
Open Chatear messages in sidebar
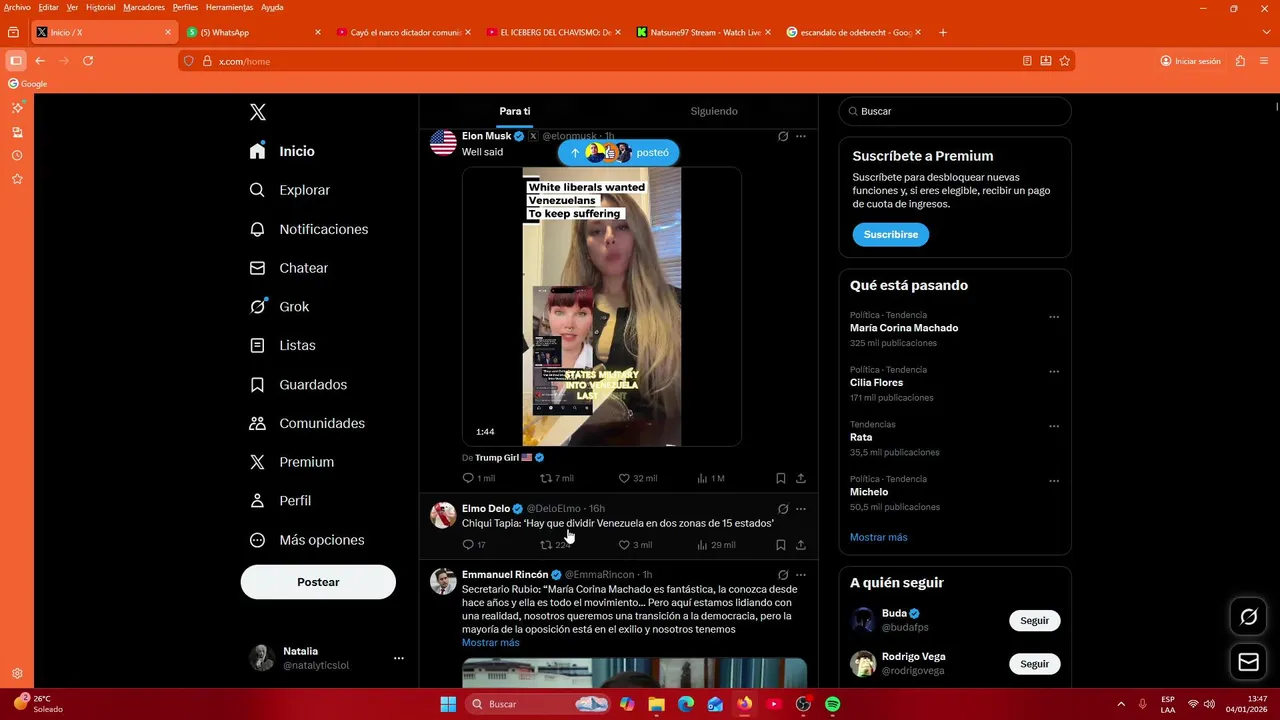coord(289,268)
